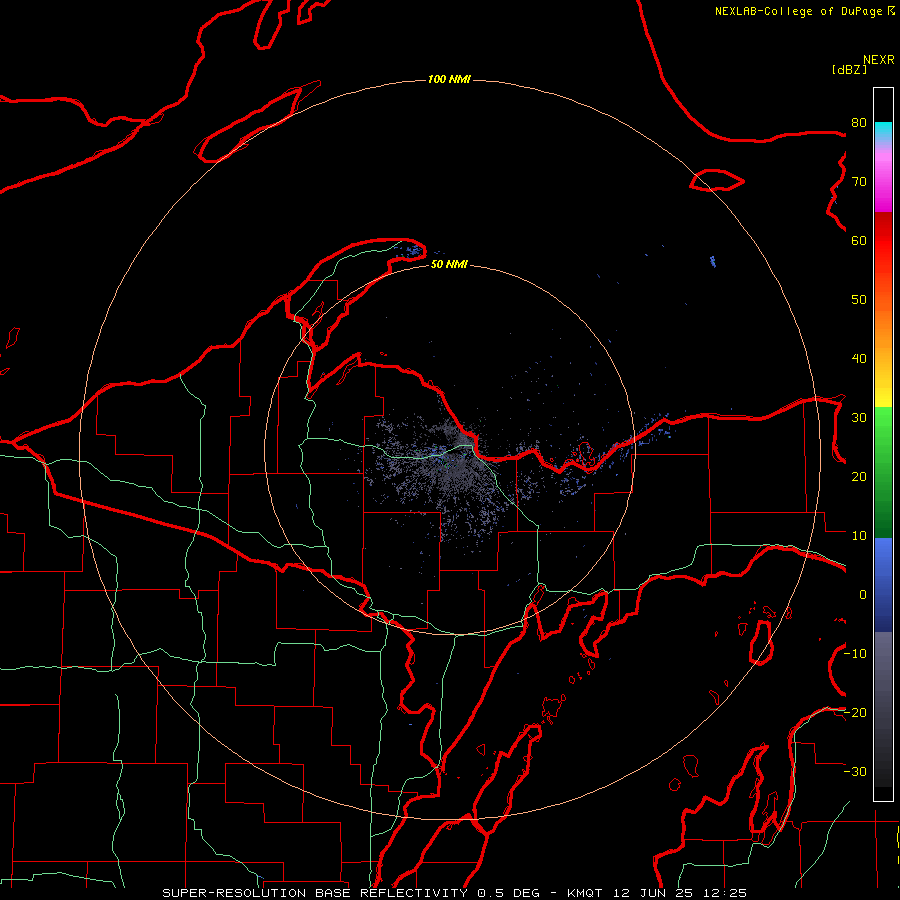Viewport: 900px width, 900px height.
Task: Click the [dBZ] unit label
Action: click(x=849, y=70)
